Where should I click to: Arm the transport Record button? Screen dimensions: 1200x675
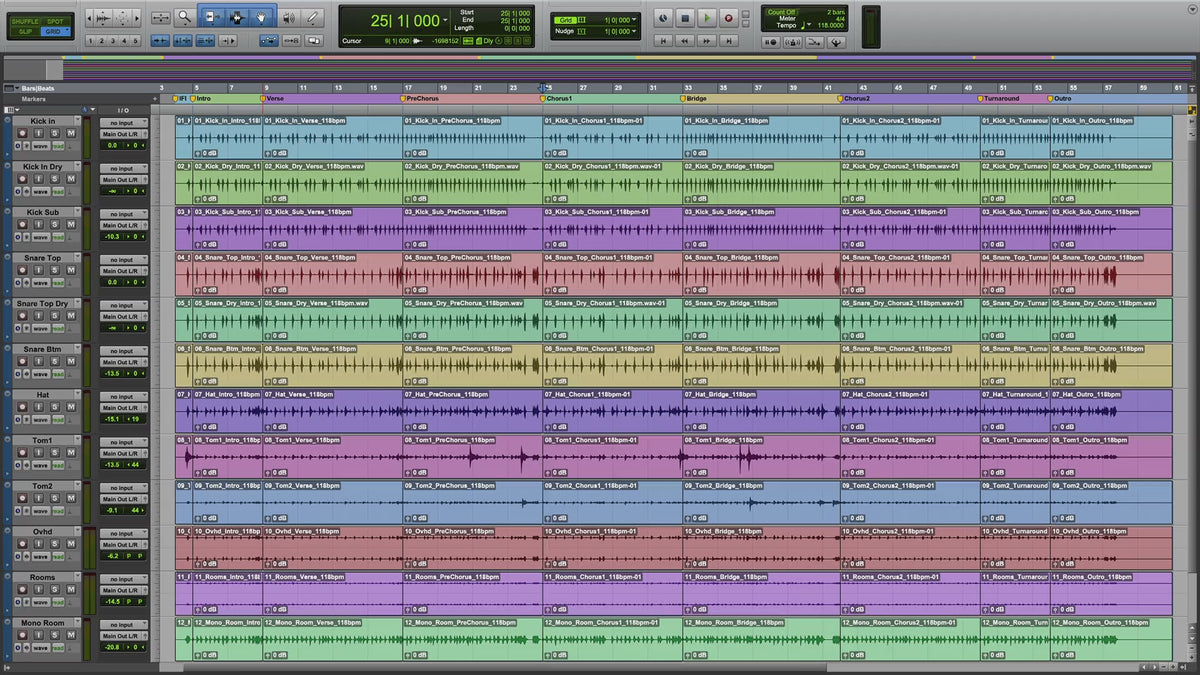click(x=728, y=18)
